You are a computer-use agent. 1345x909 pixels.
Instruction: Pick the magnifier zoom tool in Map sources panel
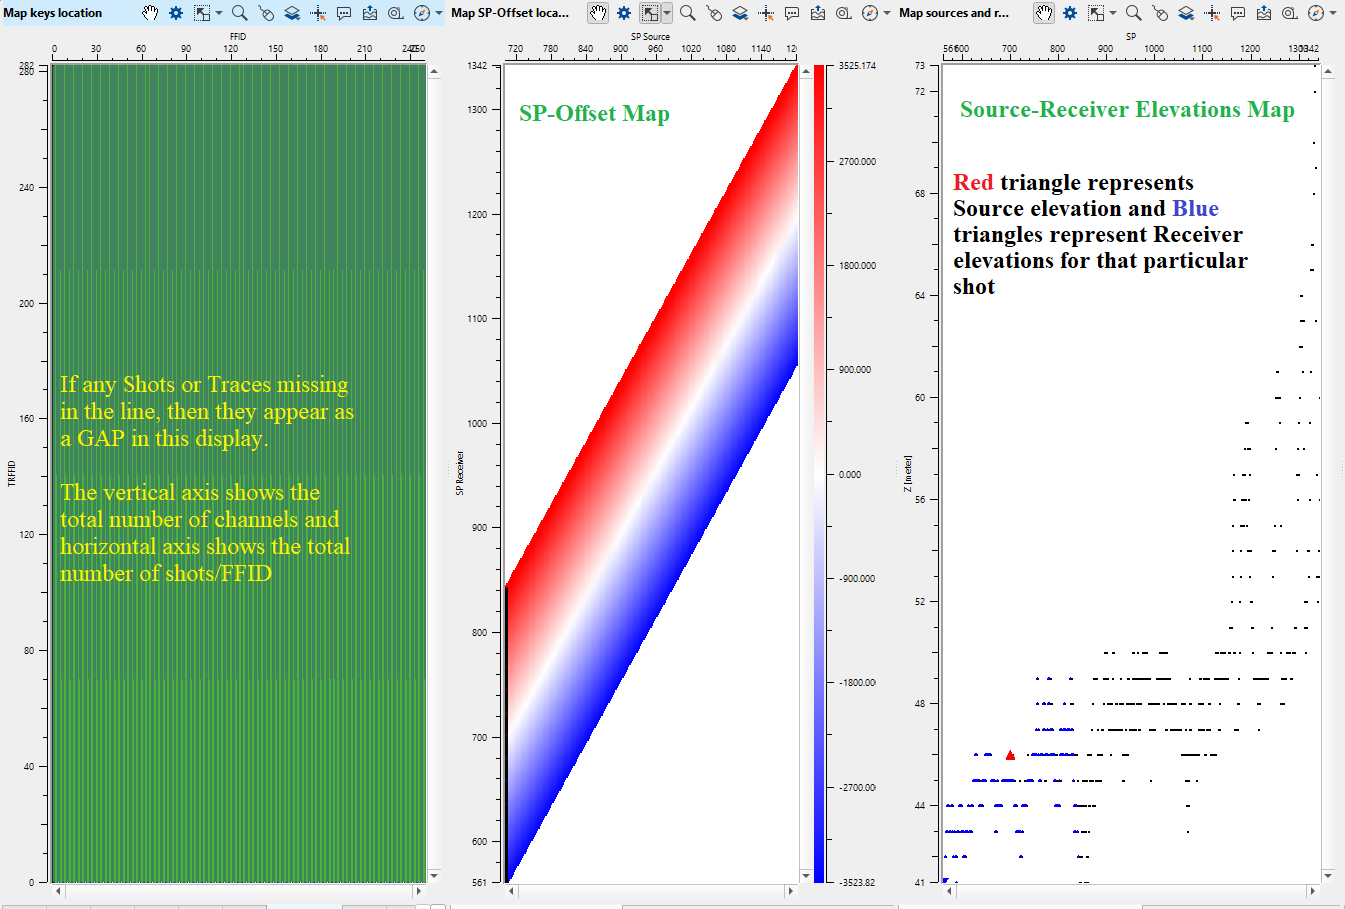(1134, 13)
